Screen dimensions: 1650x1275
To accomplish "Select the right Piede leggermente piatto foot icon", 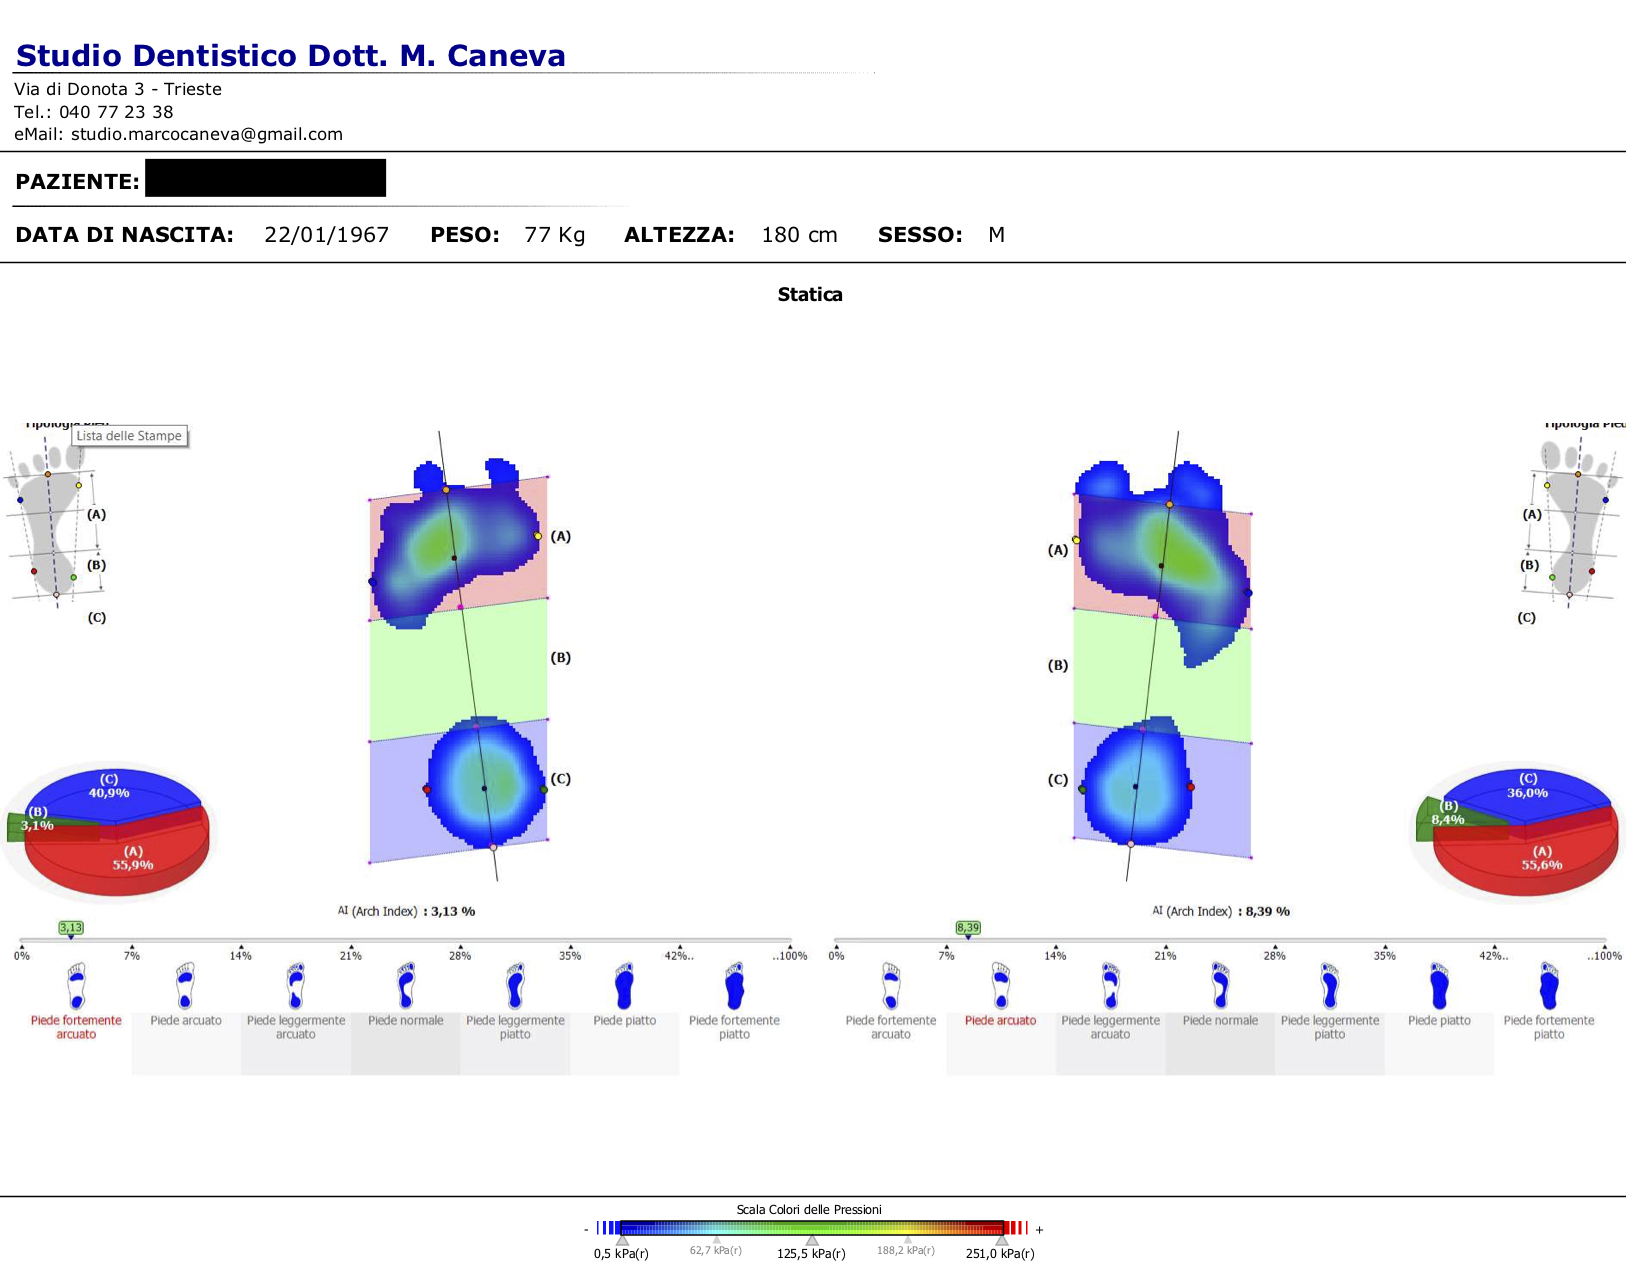I will (1330, 986).
